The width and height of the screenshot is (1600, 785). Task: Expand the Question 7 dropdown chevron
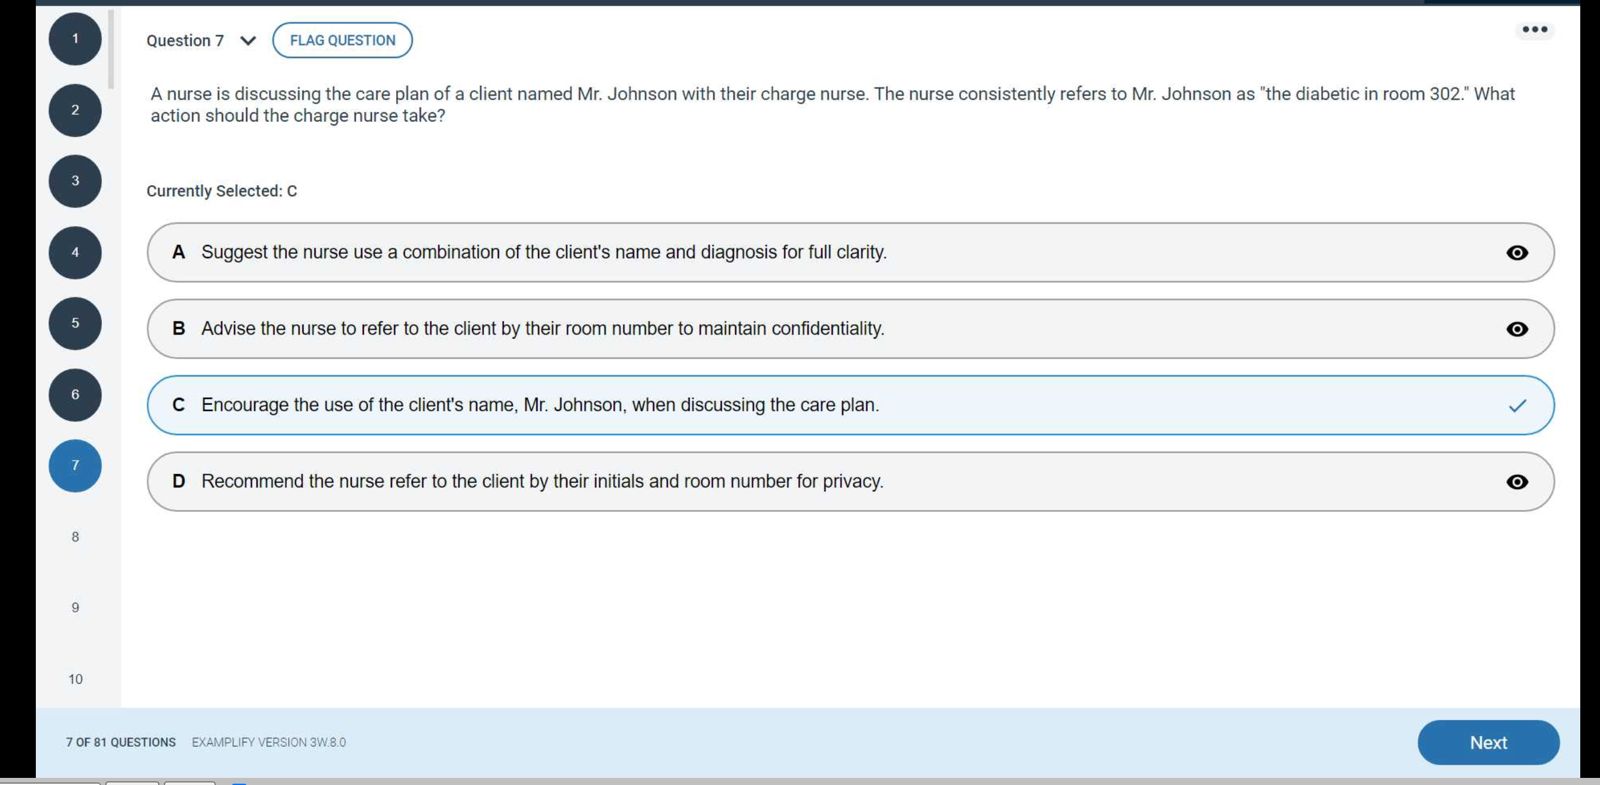click(x=248, y=41)
